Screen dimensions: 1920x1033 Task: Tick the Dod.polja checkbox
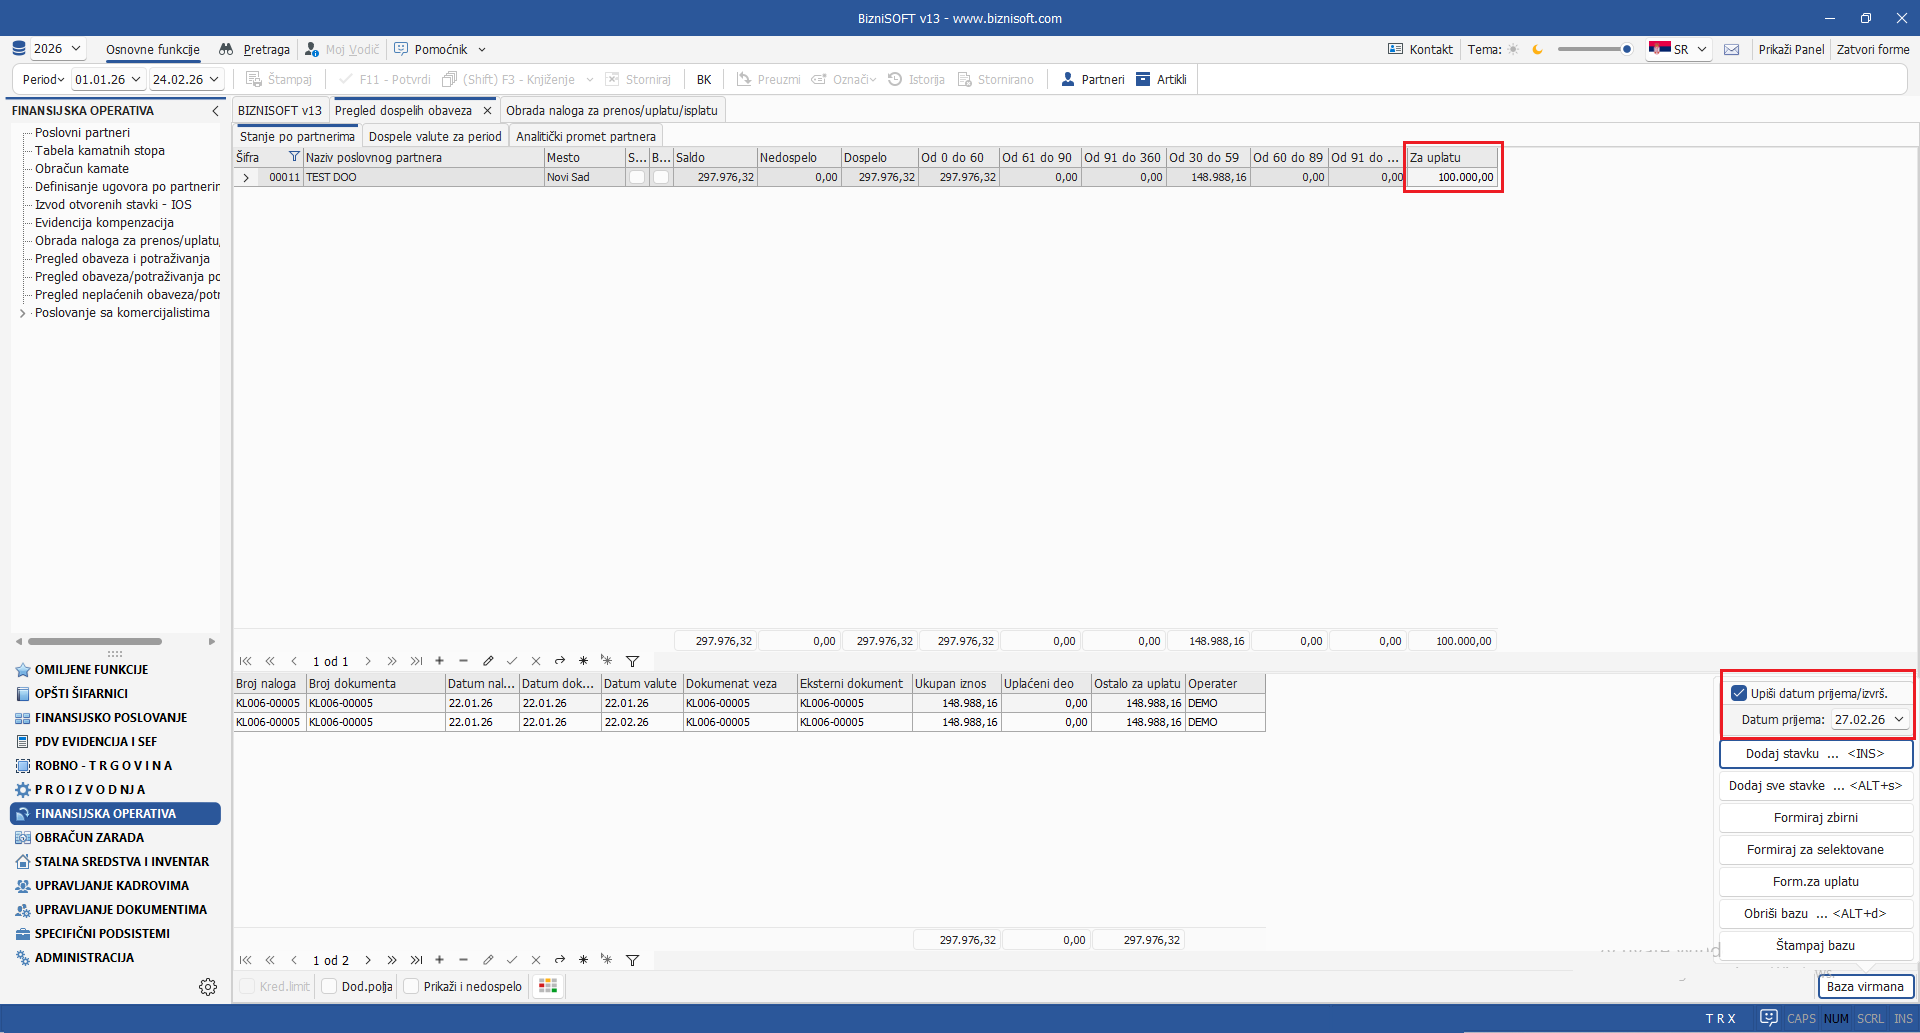click(x=329, y=987)
